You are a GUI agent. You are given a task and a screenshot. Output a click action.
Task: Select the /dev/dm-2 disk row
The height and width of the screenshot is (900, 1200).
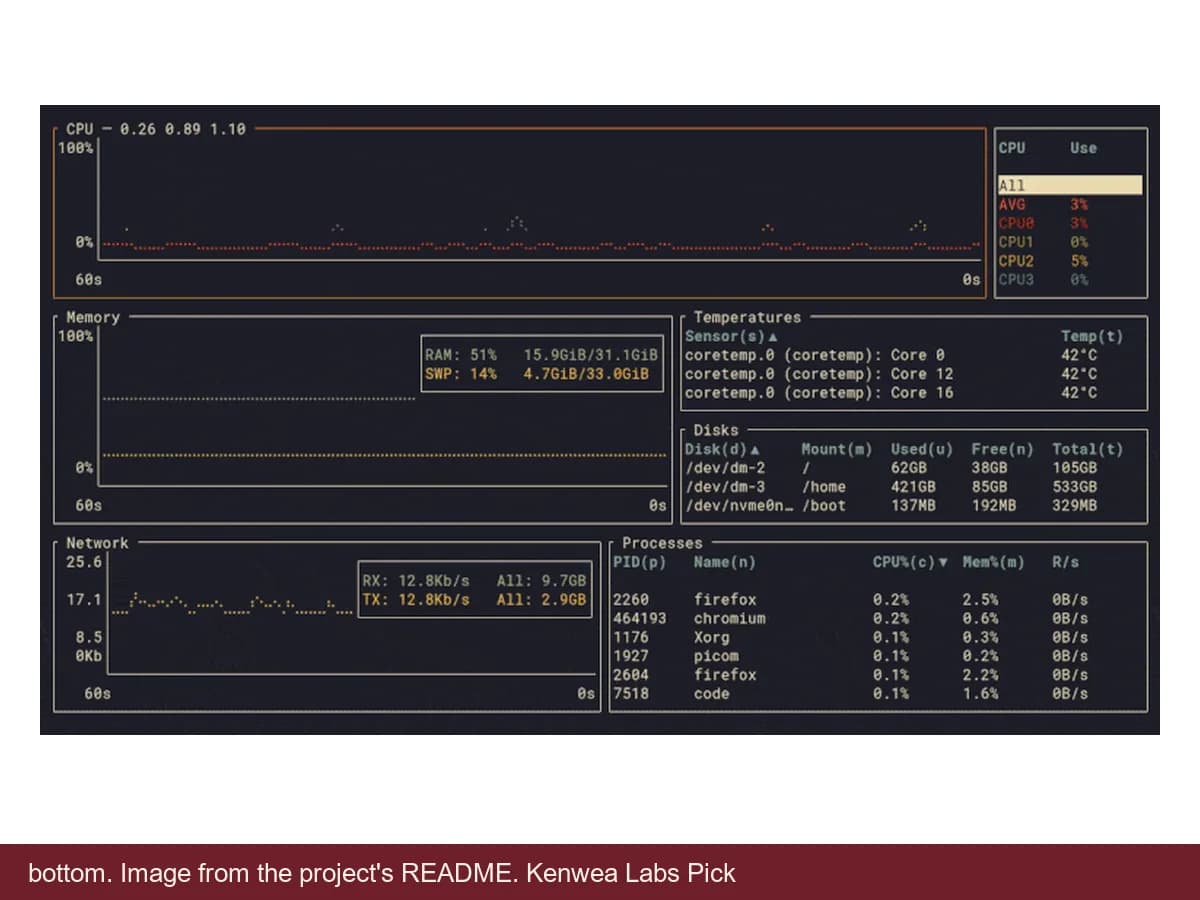[914, 468]
